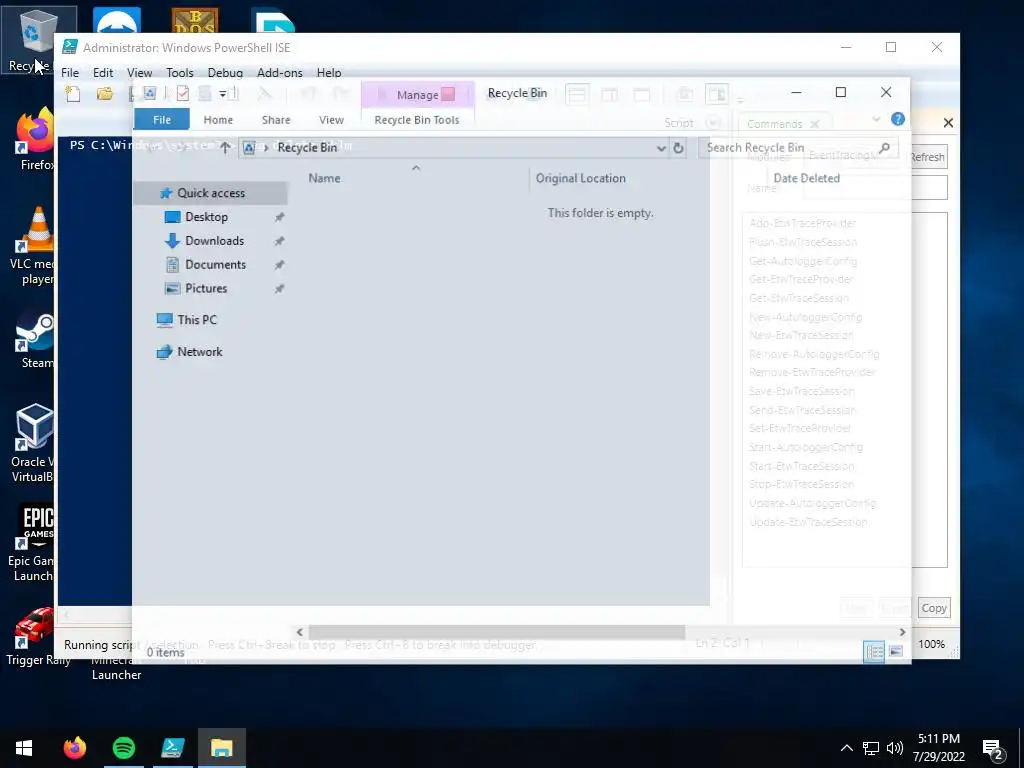The width and height of the screenshot is (1024, 768).
Task: Click the horizontal scrollbar thumb
Action: tap(497, 632)
